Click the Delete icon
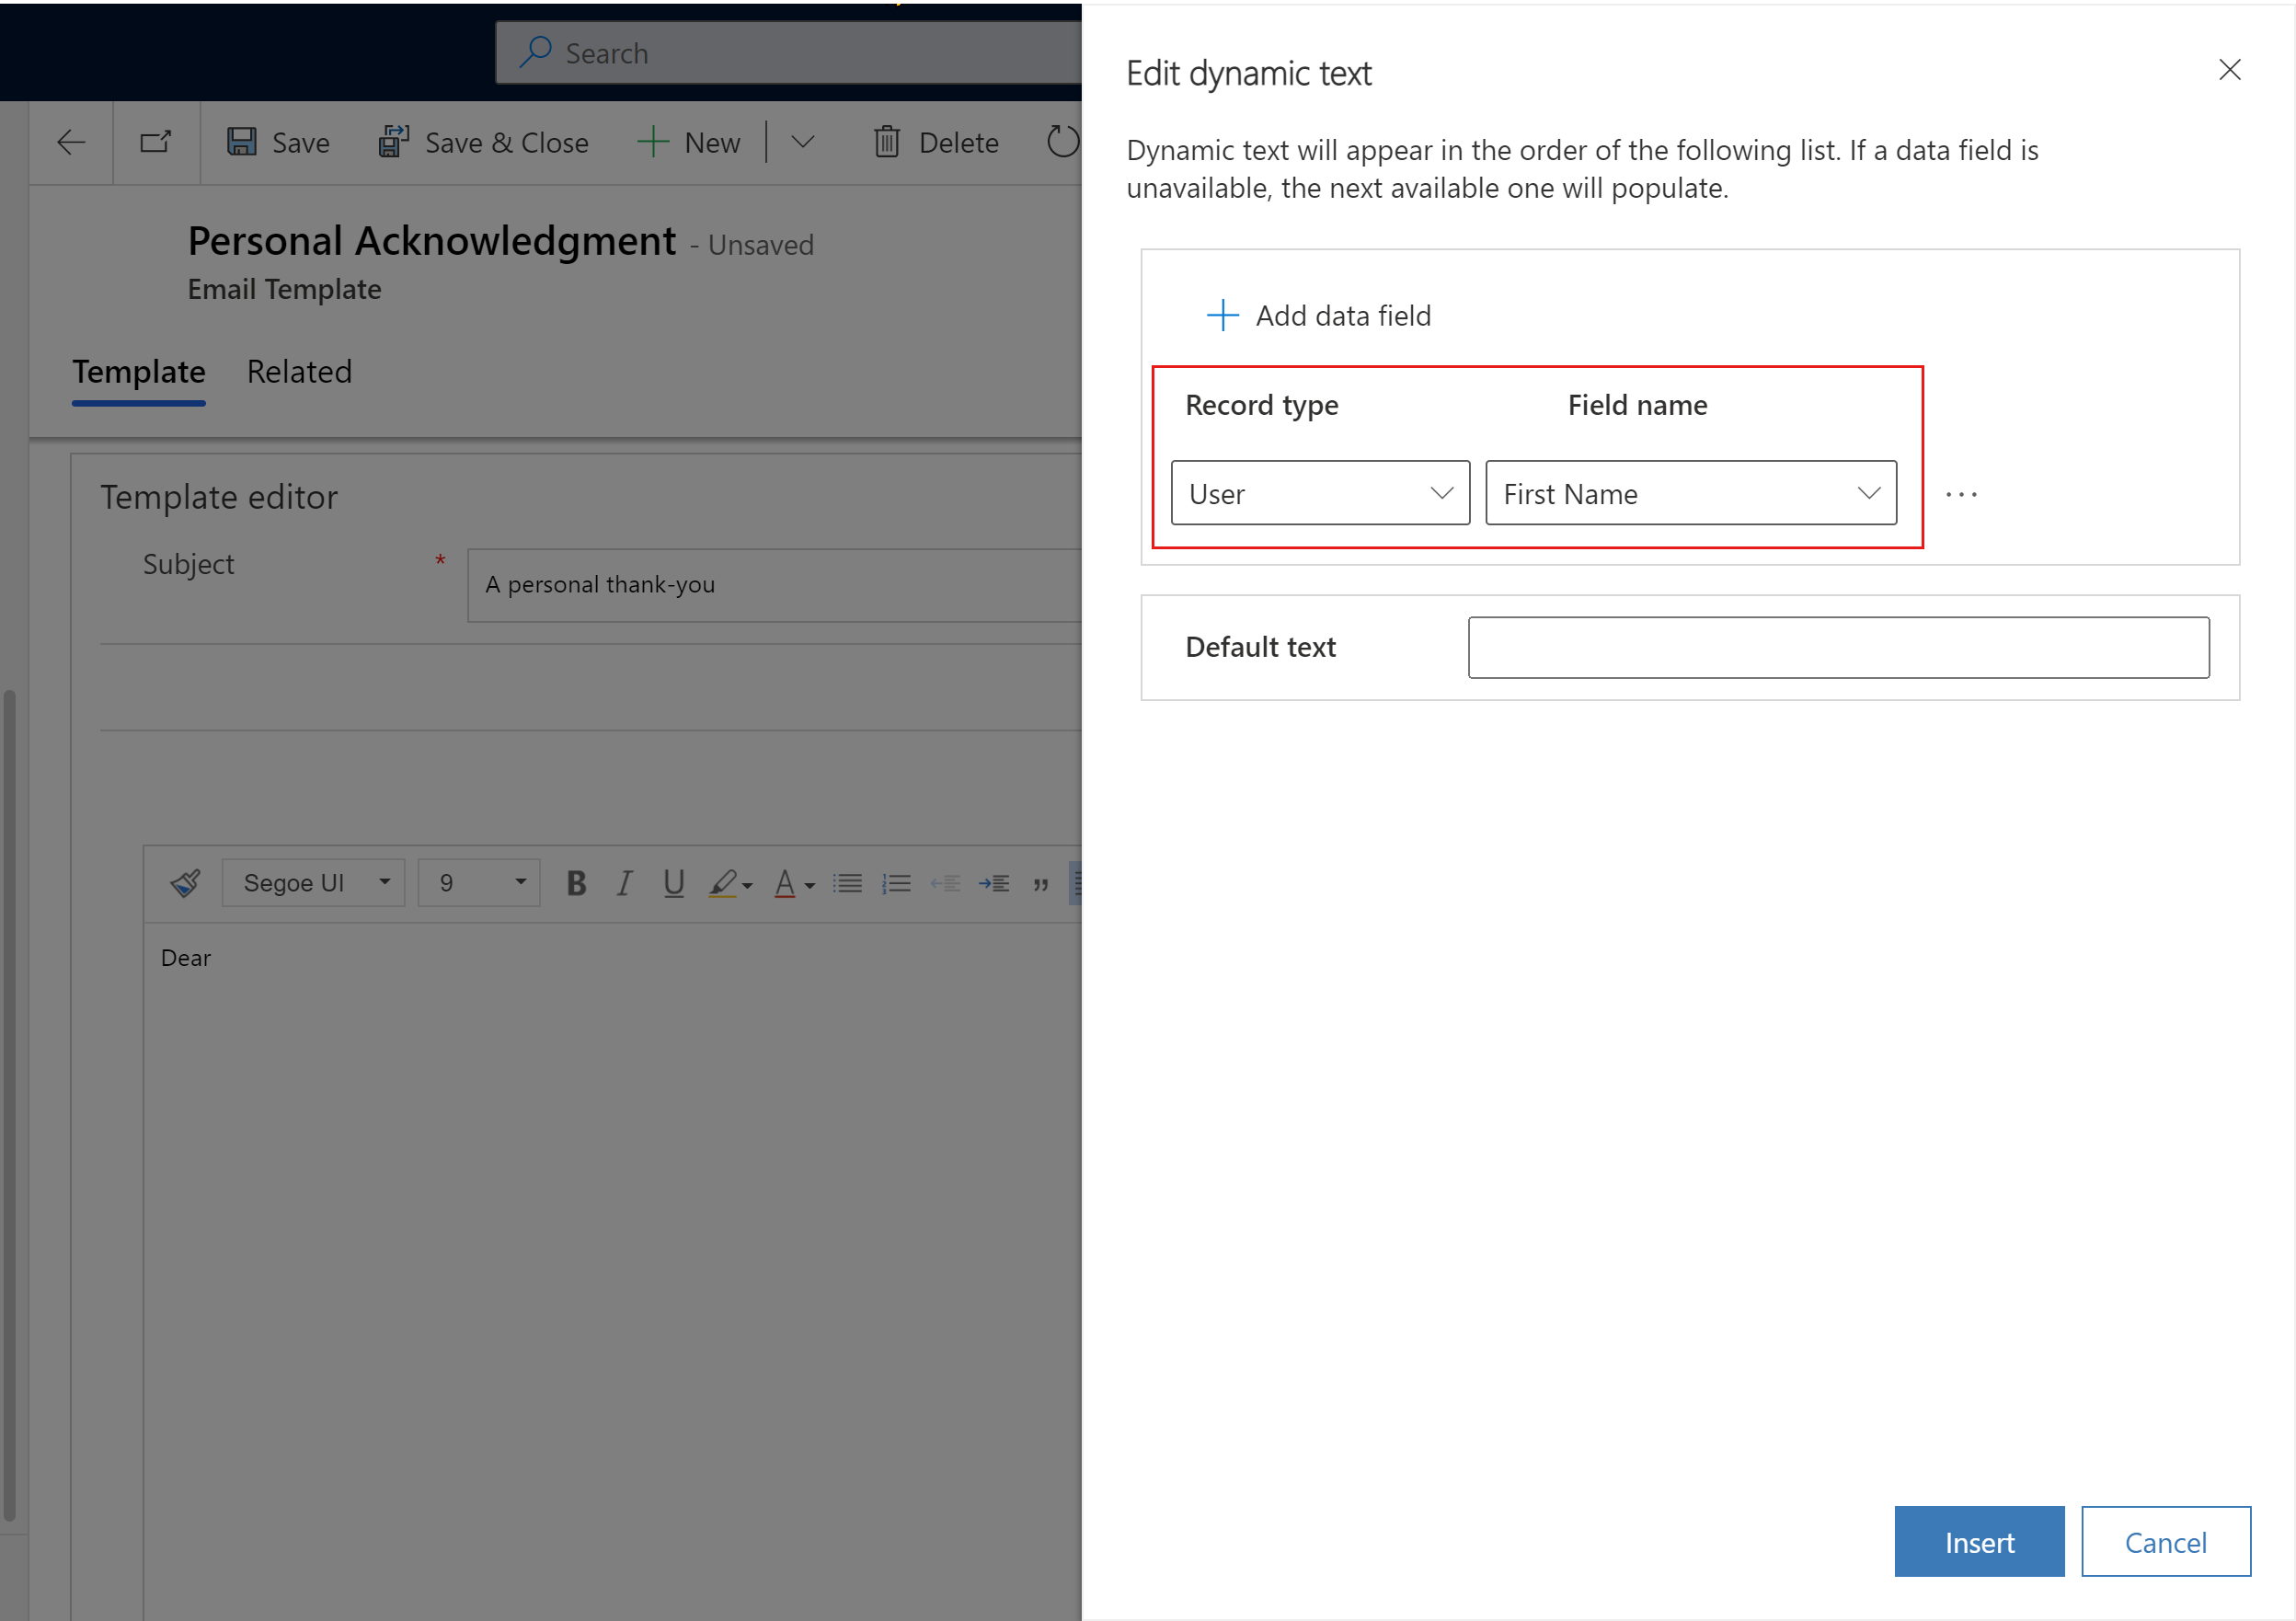This screenshot has width=2296, height=1621. tap(884, 141)
